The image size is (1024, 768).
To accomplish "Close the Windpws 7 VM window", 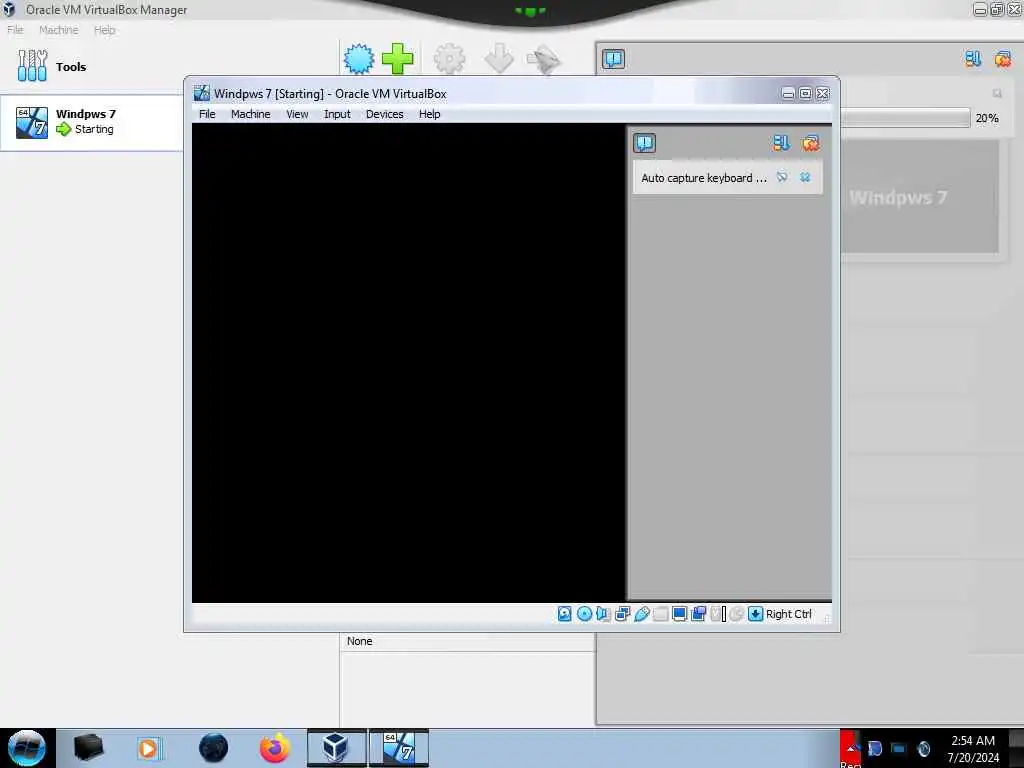I will [823, 93].
